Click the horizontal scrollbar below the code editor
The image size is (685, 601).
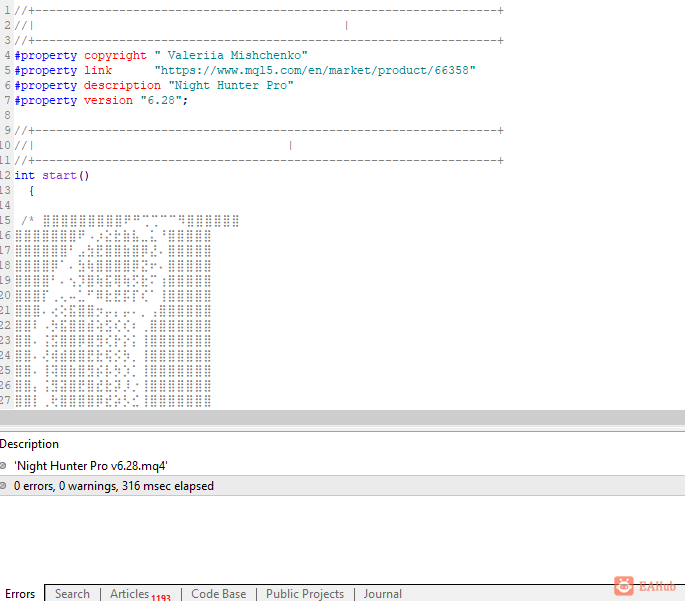point(342,418)
